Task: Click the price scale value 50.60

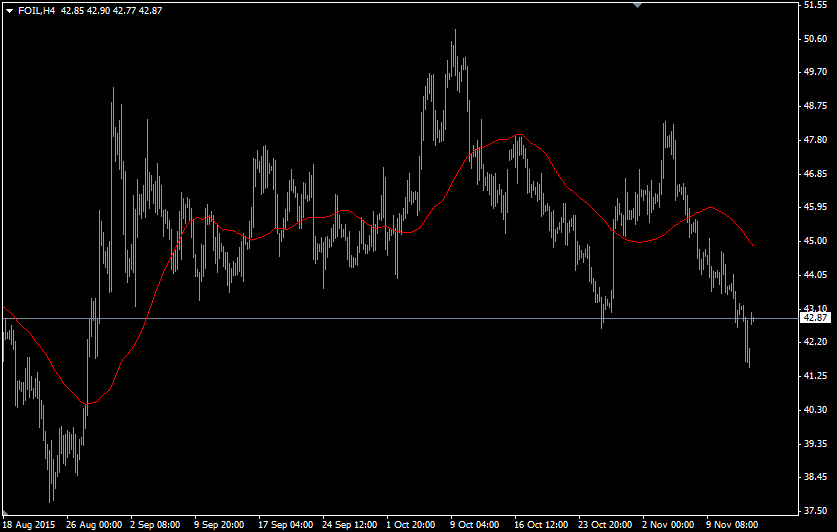Action: [x=816, y=39]
